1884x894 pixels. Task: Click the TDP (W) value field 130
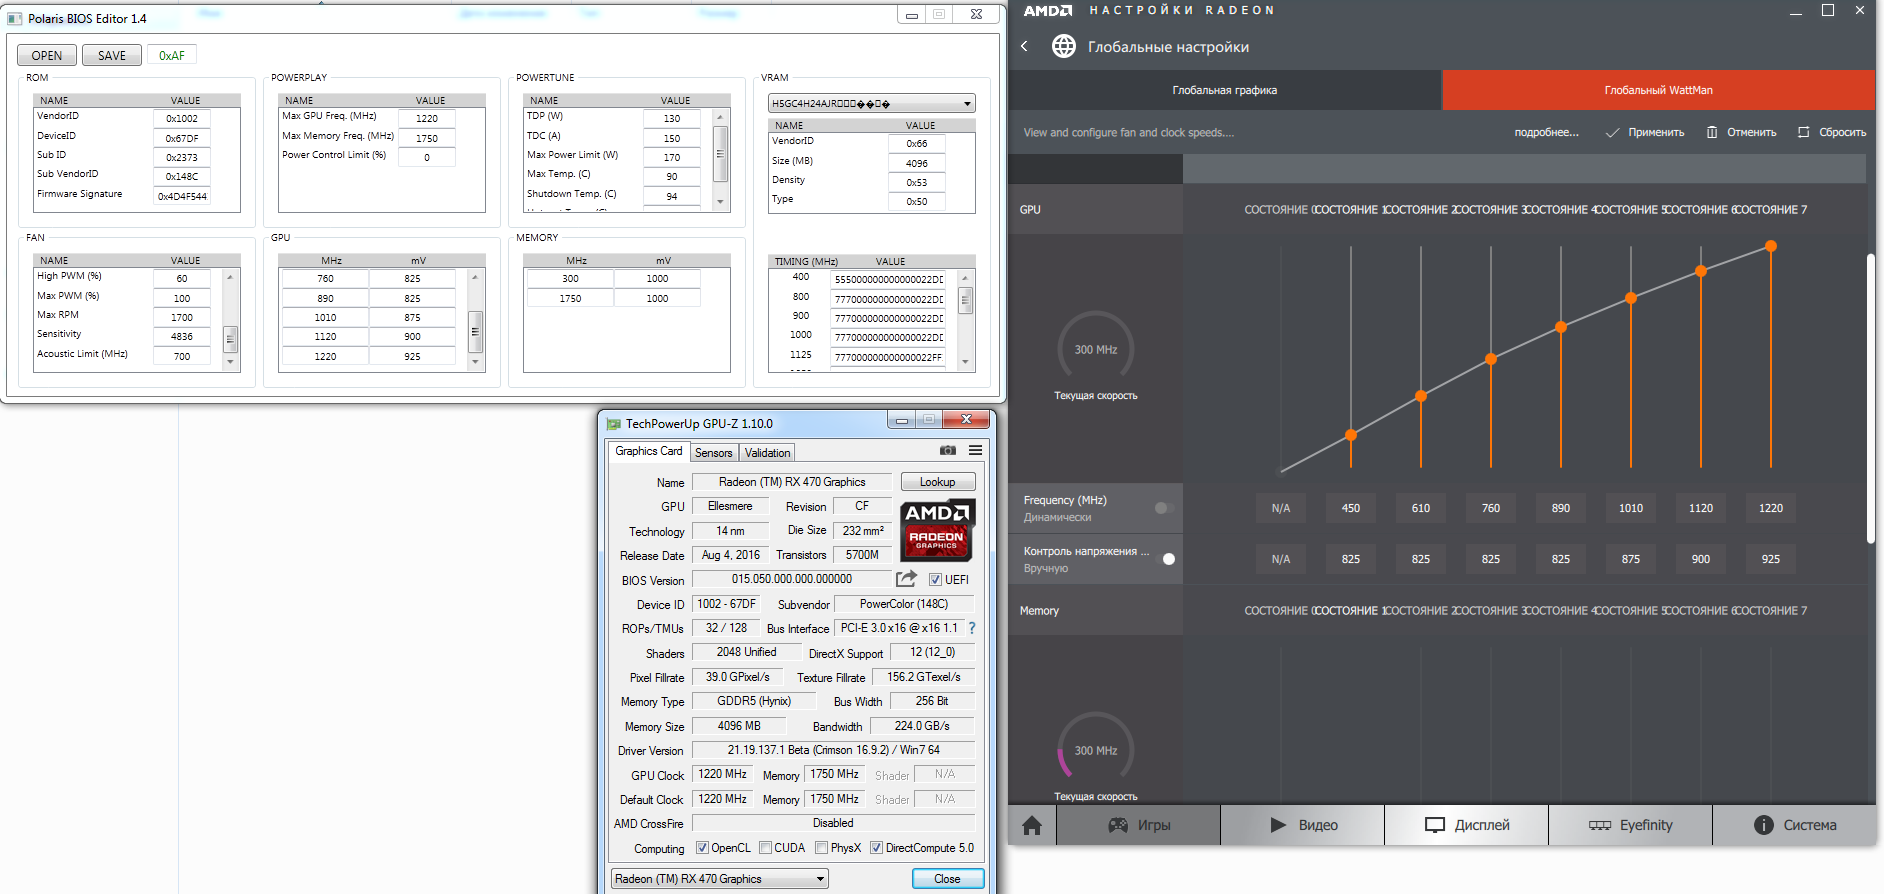point(672,118)
